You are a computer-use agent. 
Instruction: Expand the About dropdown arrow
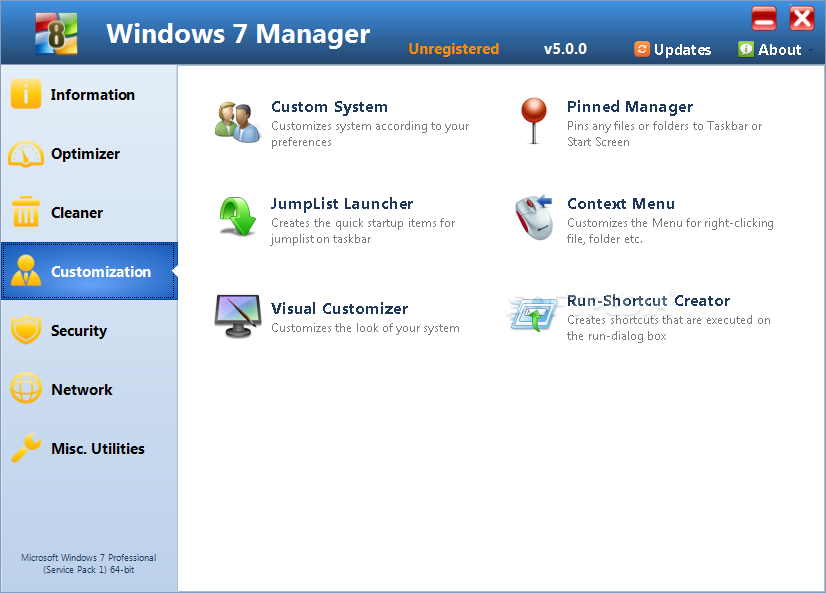(x=810, y=50)
